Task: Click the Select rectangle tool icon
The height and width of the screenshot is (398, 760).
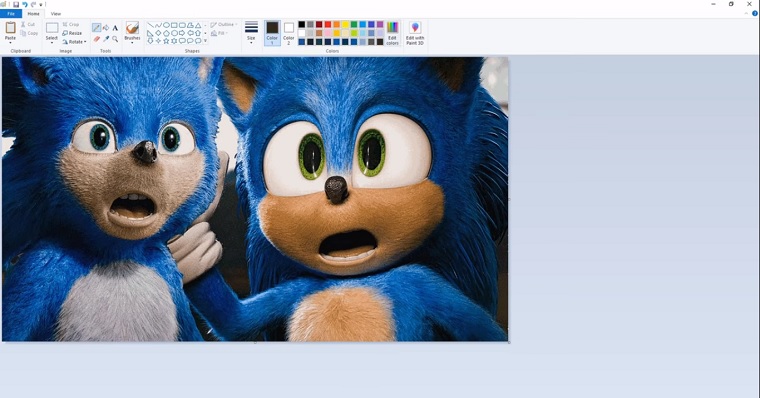Action: [x=52, y=28]
